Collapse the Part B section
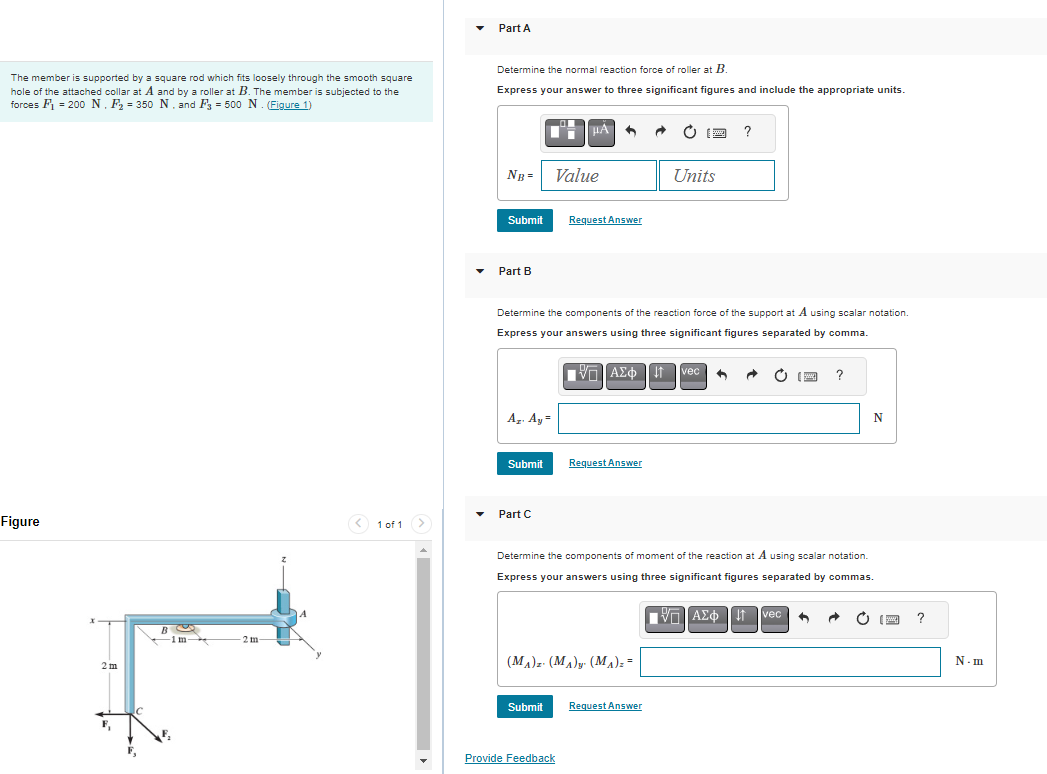This screenshot has width=1047, height=774. (x=480, y=271)
